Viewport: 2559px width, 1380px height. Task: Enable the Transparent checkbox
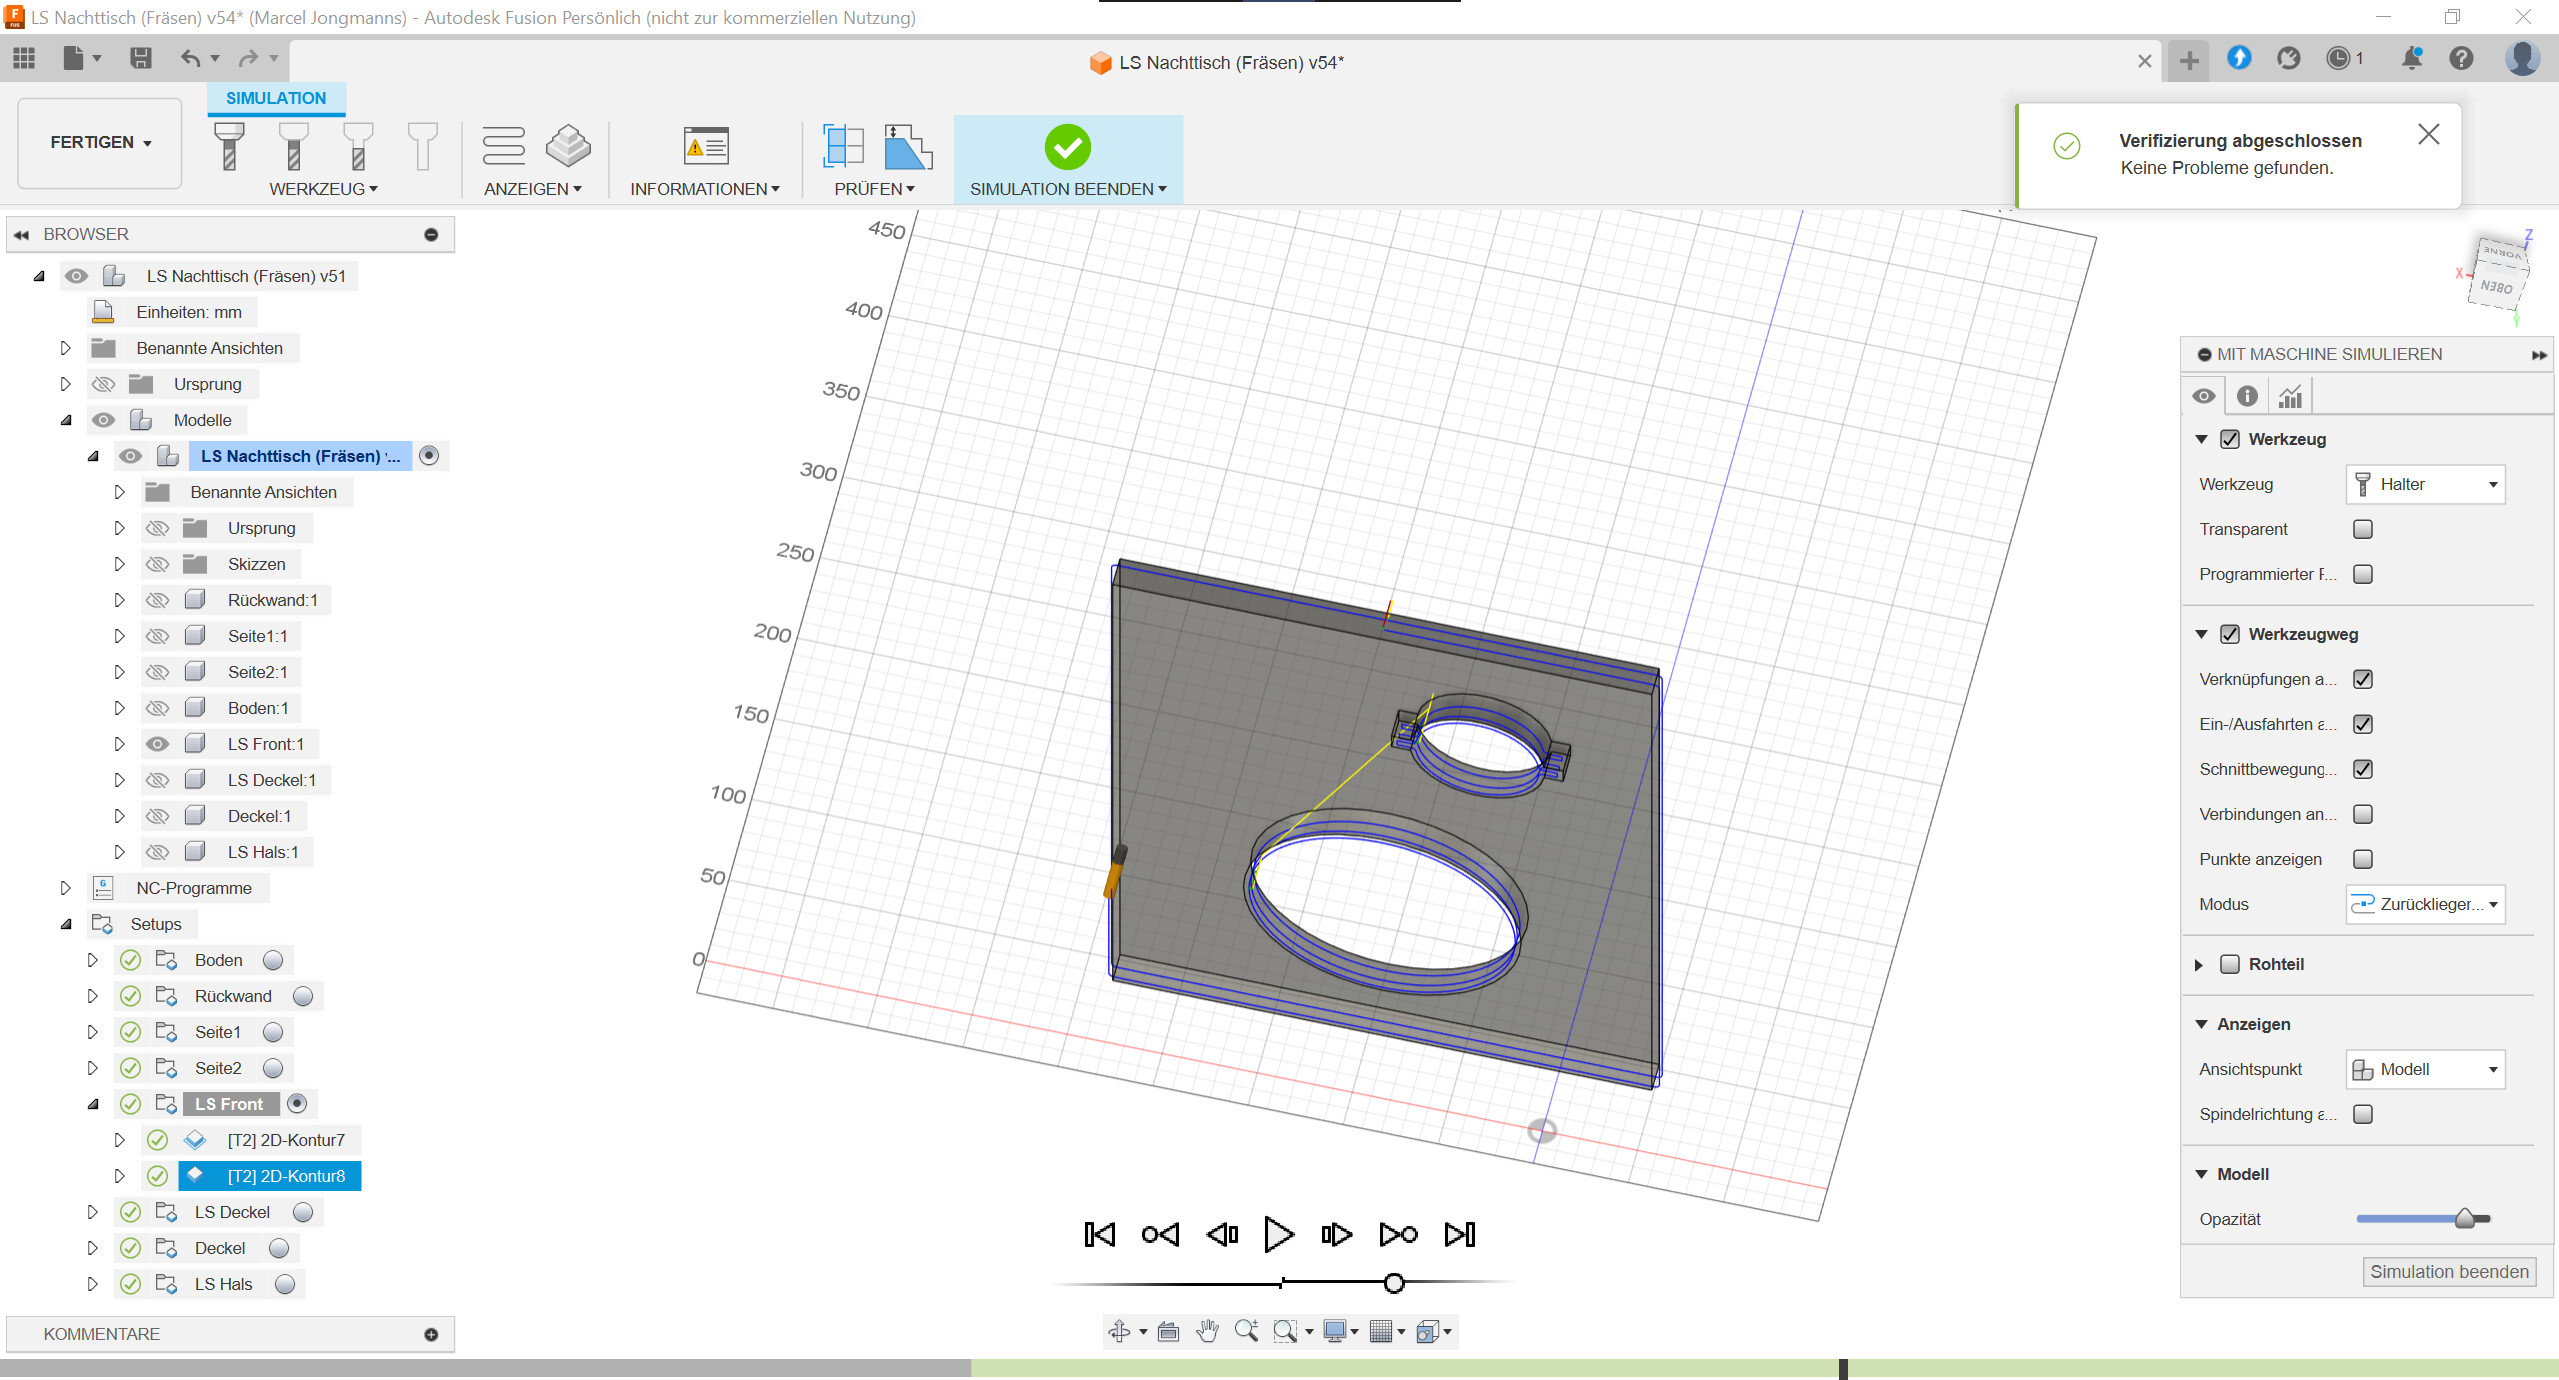coord(2362,529)
